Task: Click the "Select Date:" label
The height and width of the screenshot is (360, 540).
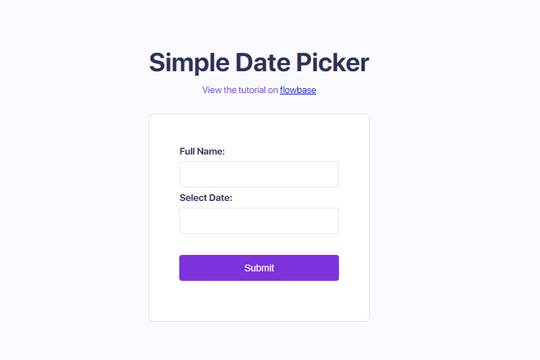Action: pos(206,198)
